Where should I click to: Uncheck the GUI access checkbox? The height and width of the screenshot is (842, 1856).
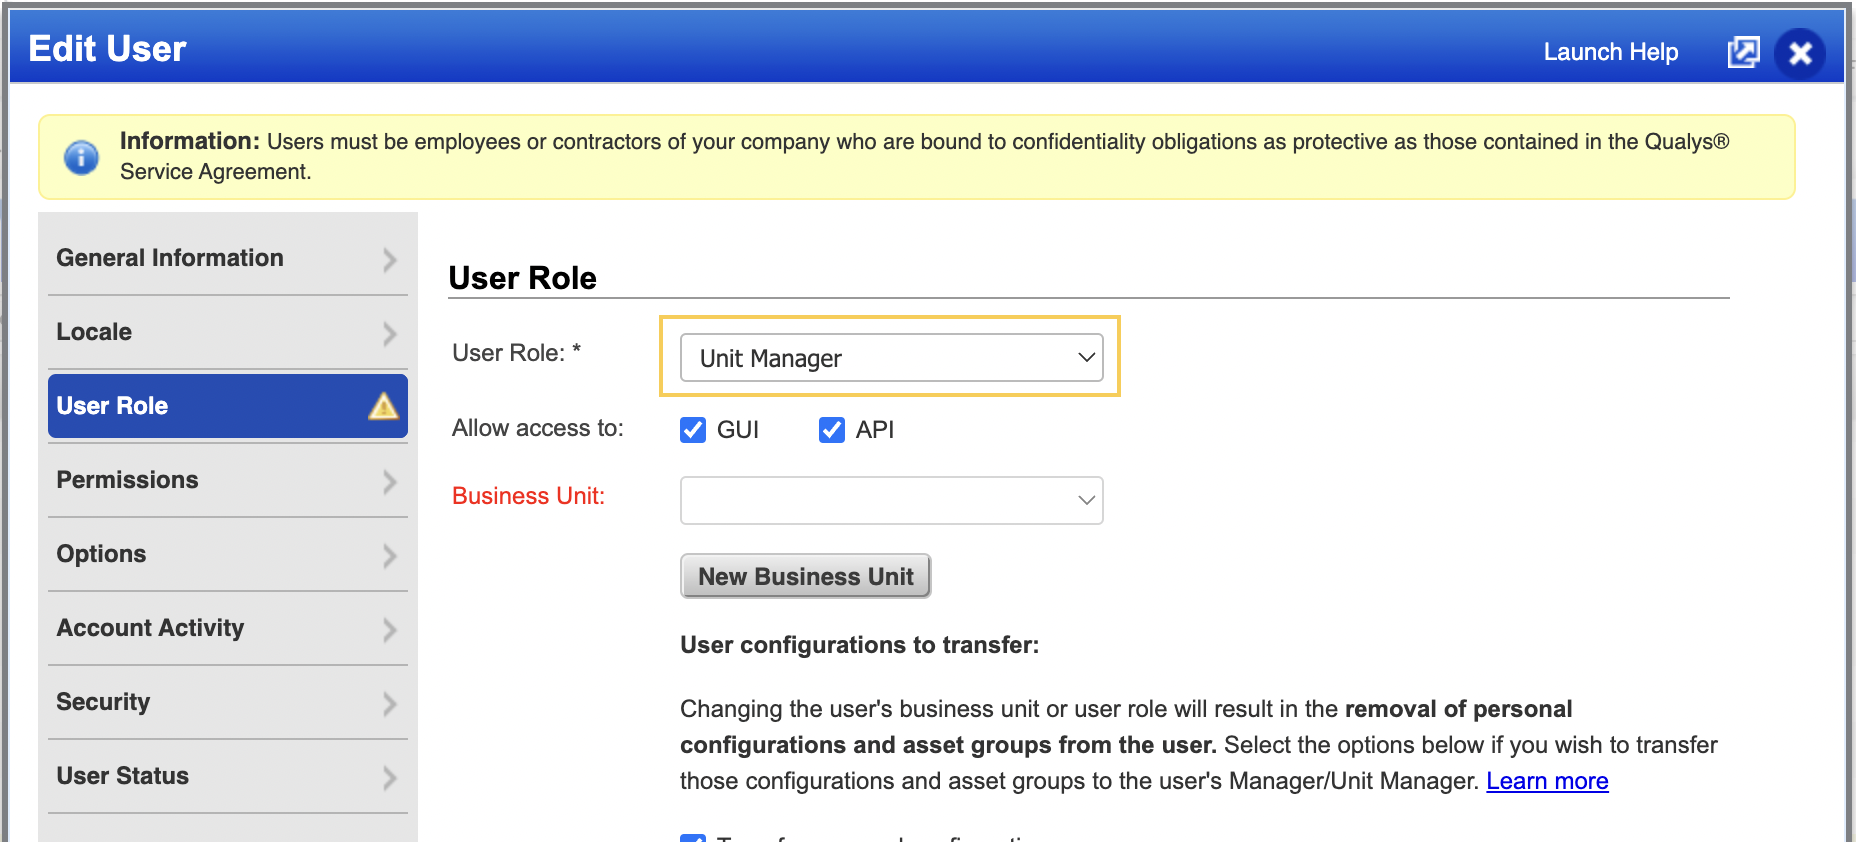693,430
